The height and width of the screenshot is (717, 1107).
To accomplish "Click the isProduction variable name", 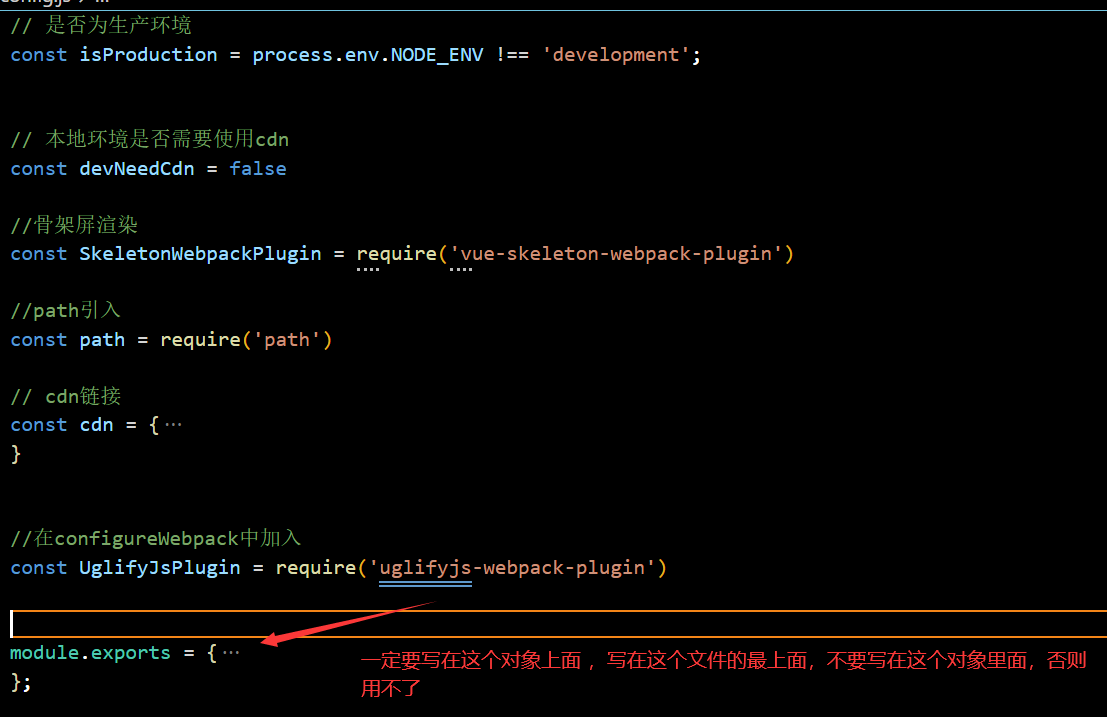I will point(148,55).
